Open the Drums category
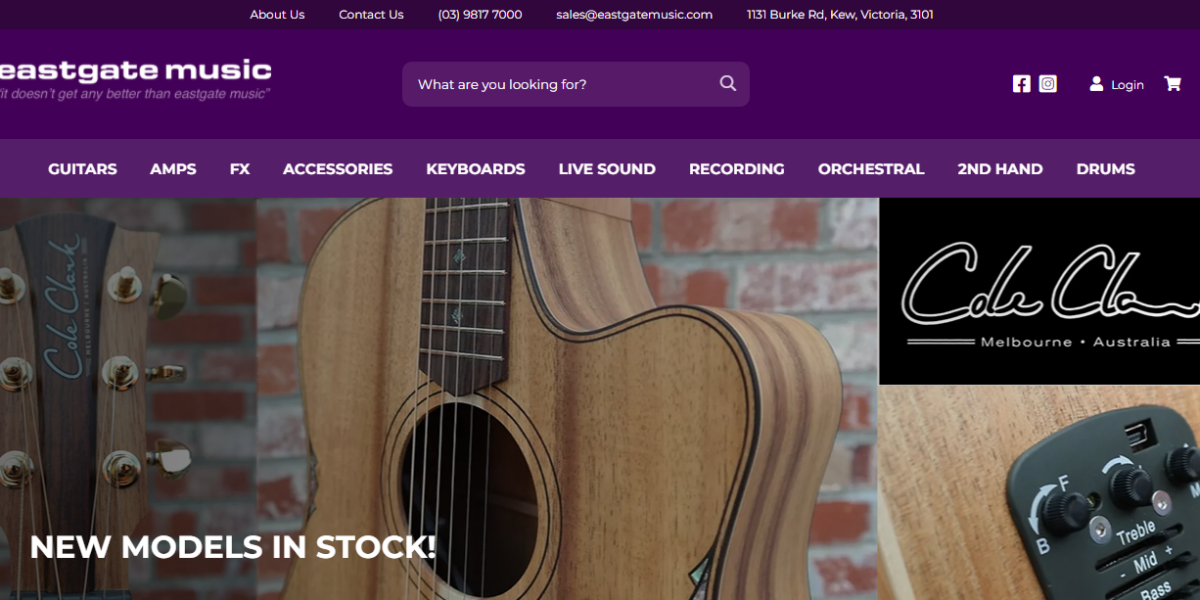This screenshot has height=600, width=1200. 1106,169
